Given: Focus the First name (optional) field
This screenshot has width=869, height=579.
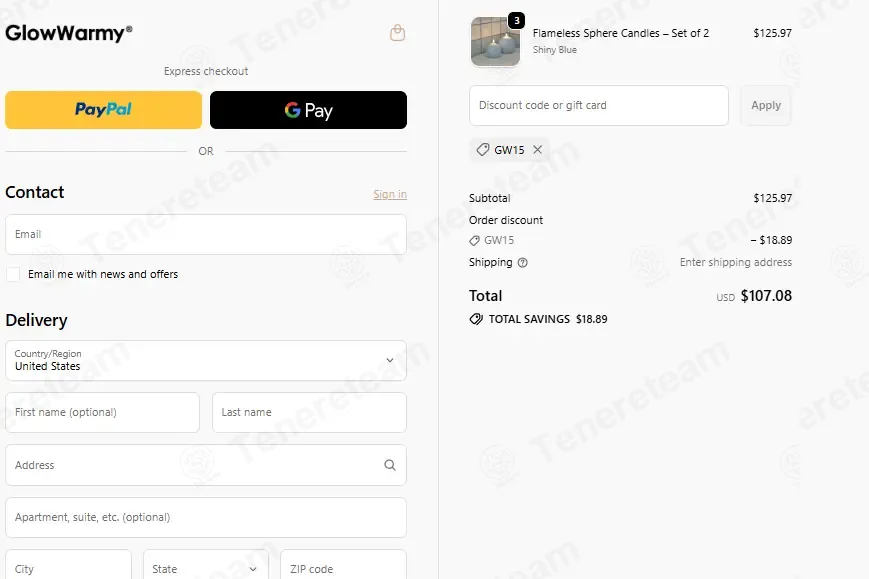Looking at the screenshot, I should (x=103, y=412).
